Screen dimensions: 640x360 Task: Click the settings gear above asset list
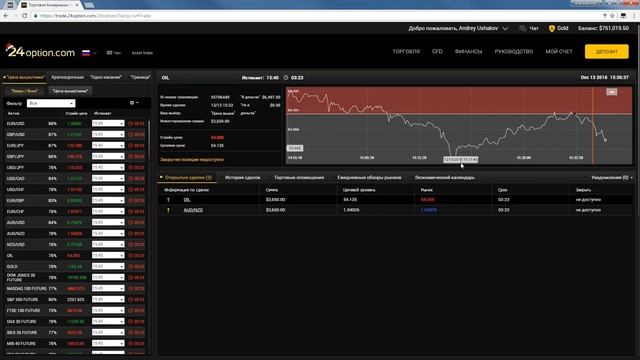(132, 103)
